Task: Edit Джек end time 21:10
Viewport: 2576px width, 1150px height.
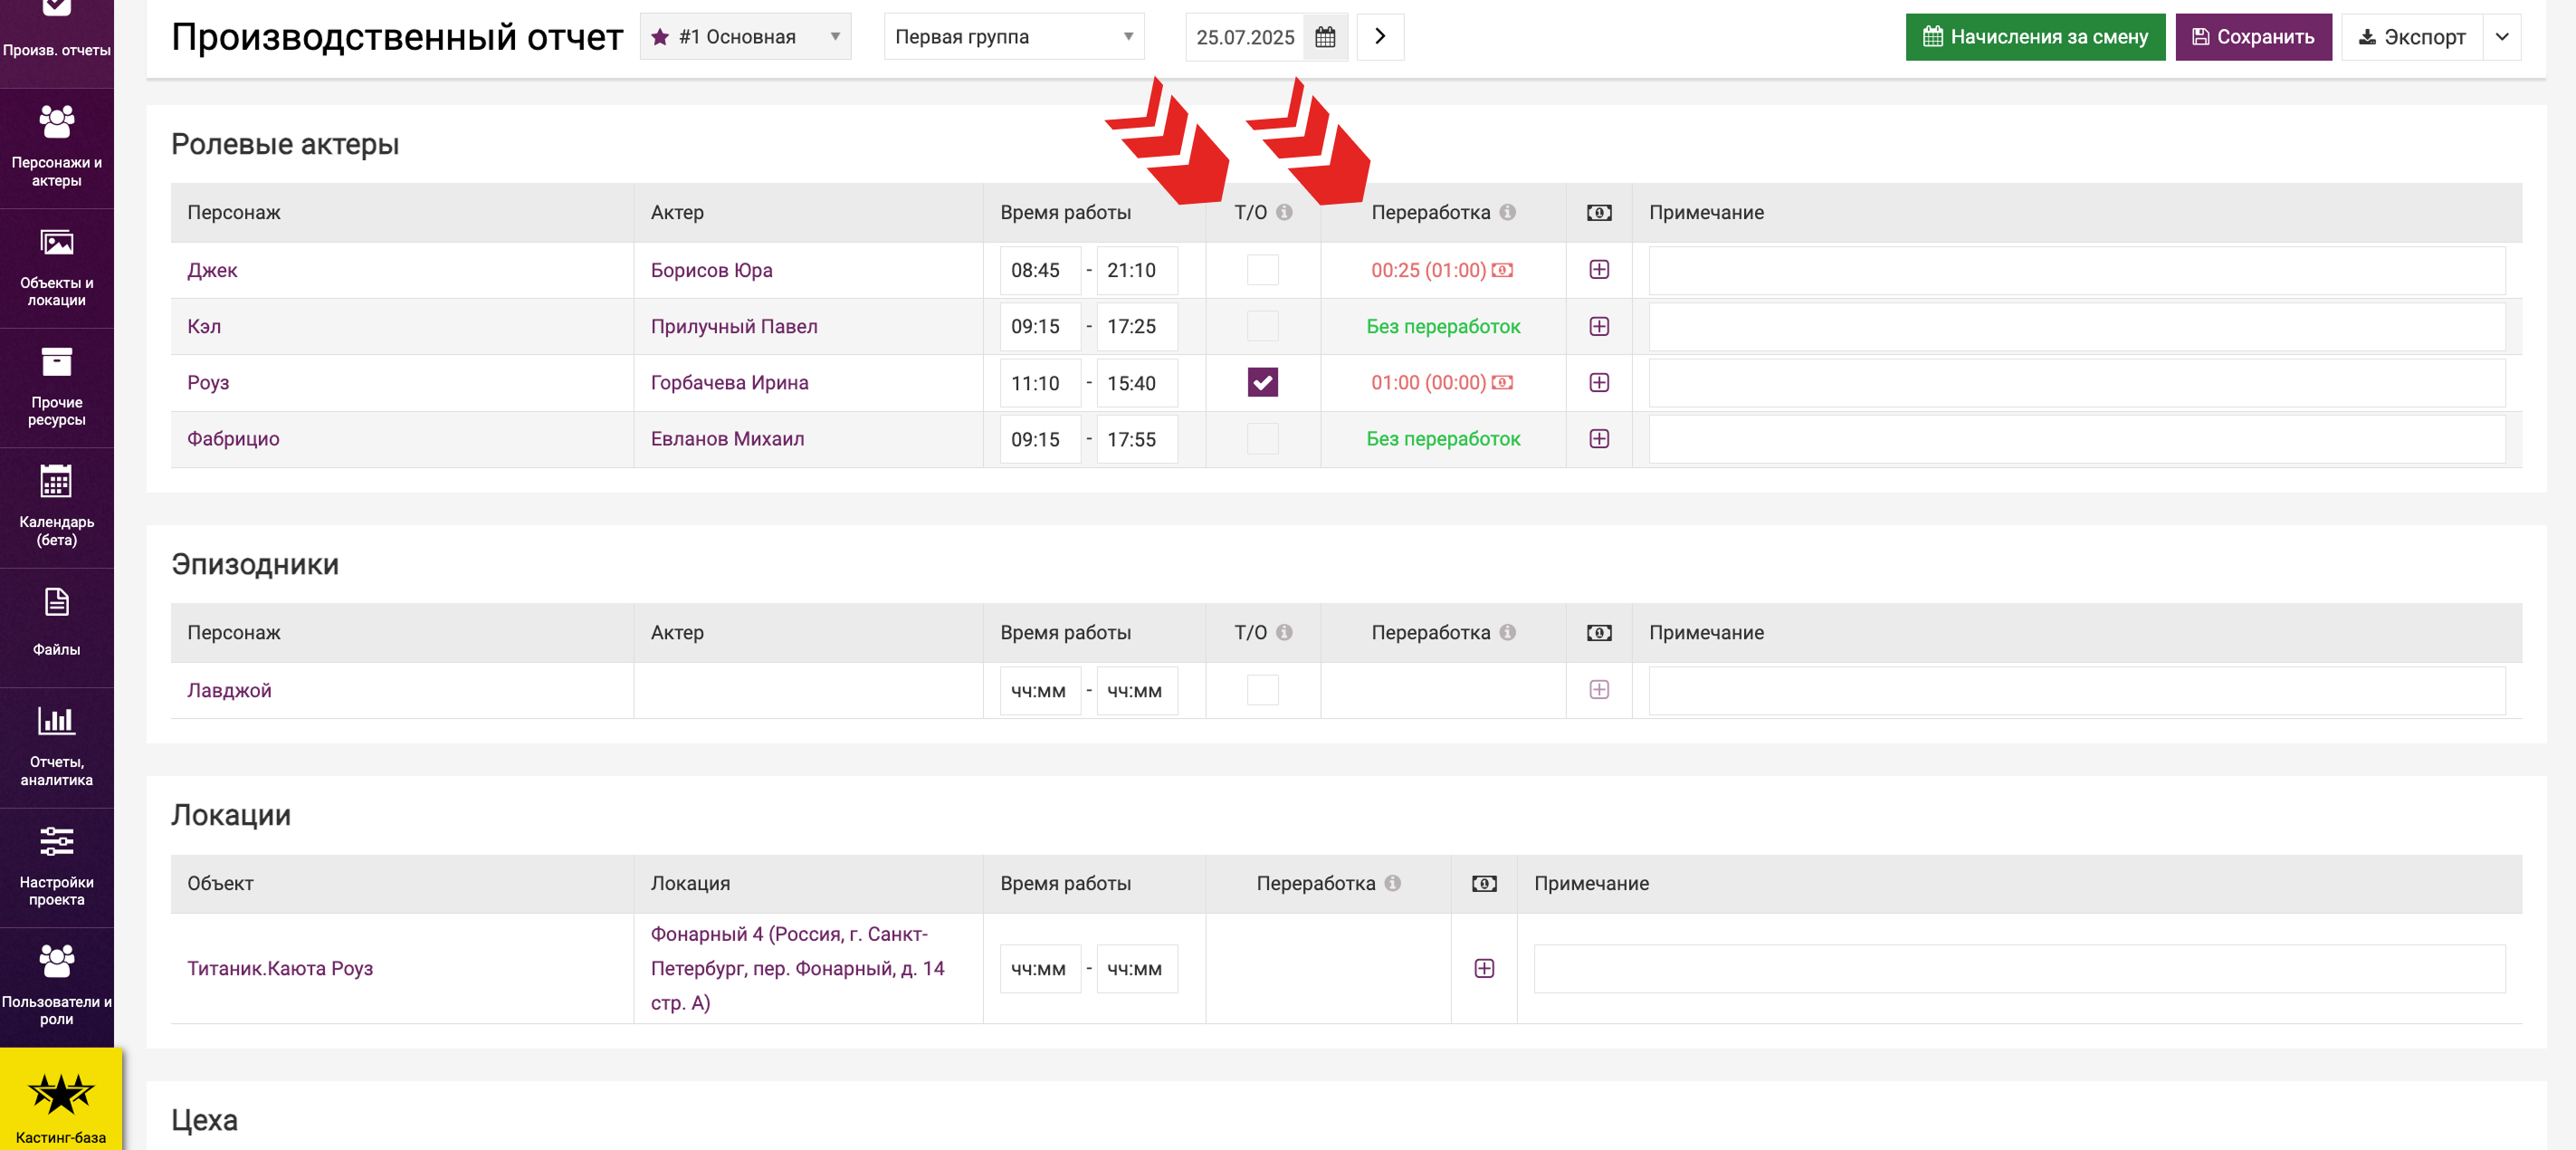Action: [x=1137, y=270]
